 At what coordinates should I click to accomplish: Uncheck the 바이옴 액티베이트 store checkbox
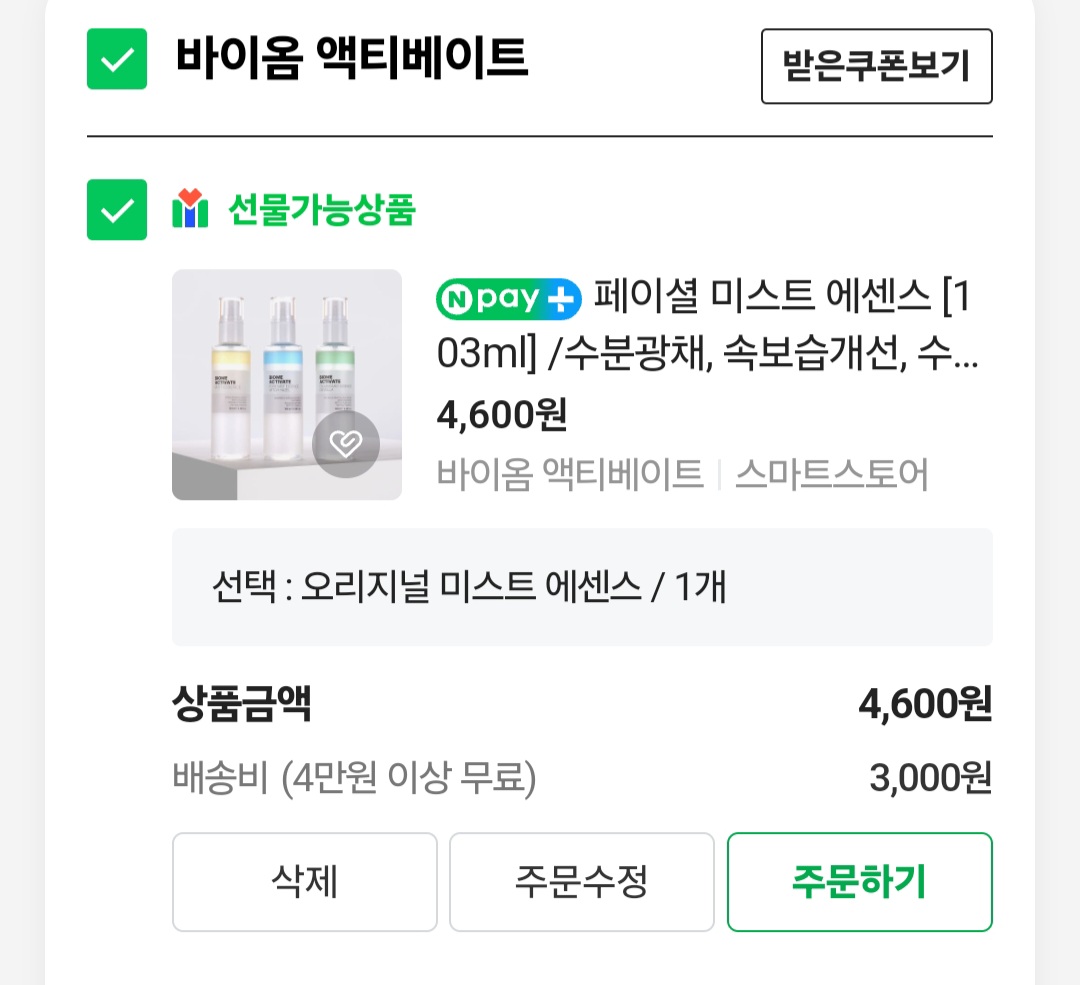click(x=117, y=59)
